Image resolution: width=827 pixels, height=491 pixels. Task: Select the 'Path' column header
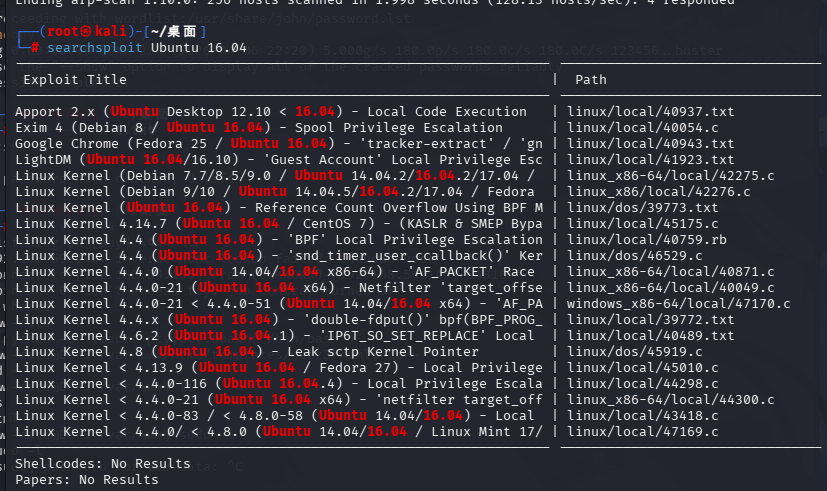[x=591, y=80]
